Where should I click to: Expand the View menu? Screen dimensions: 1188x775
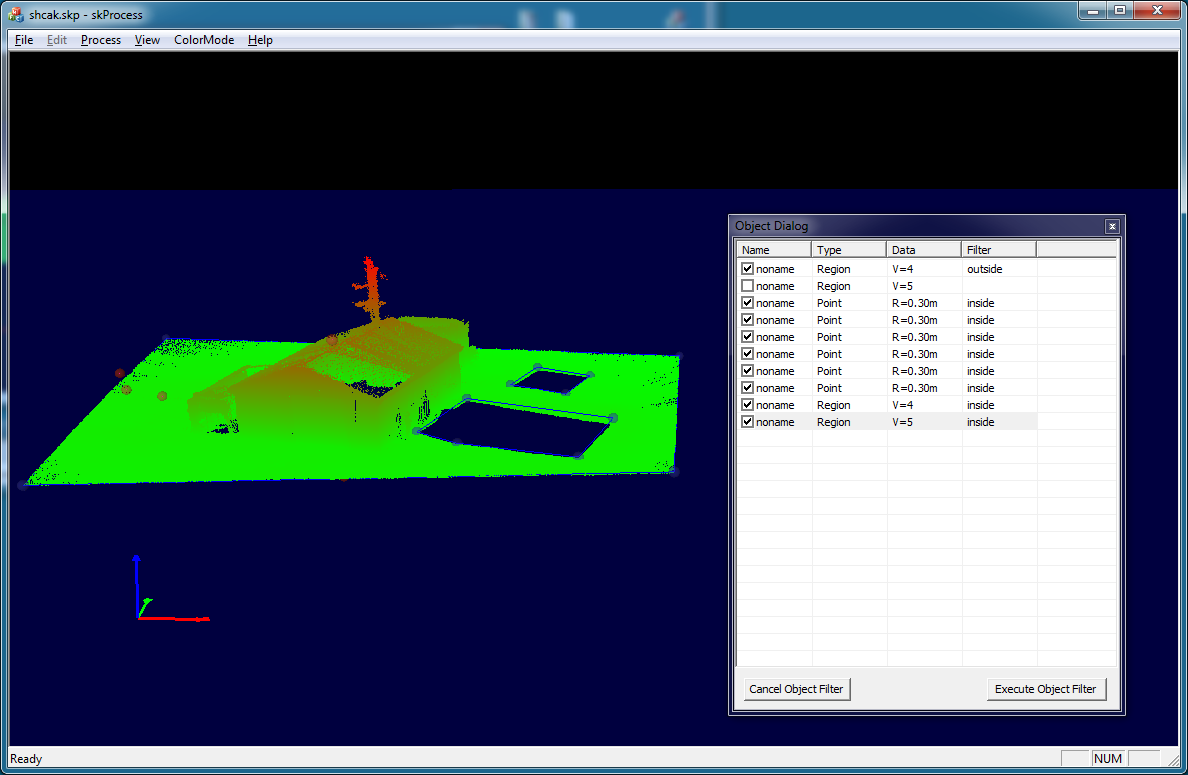[147, 40]
